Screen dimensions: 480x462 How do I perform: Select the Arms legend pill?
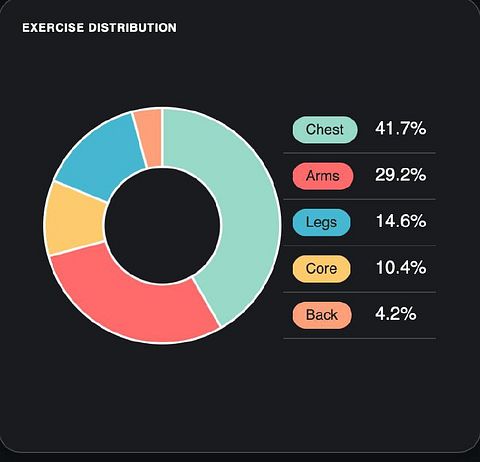click(323, 176)
